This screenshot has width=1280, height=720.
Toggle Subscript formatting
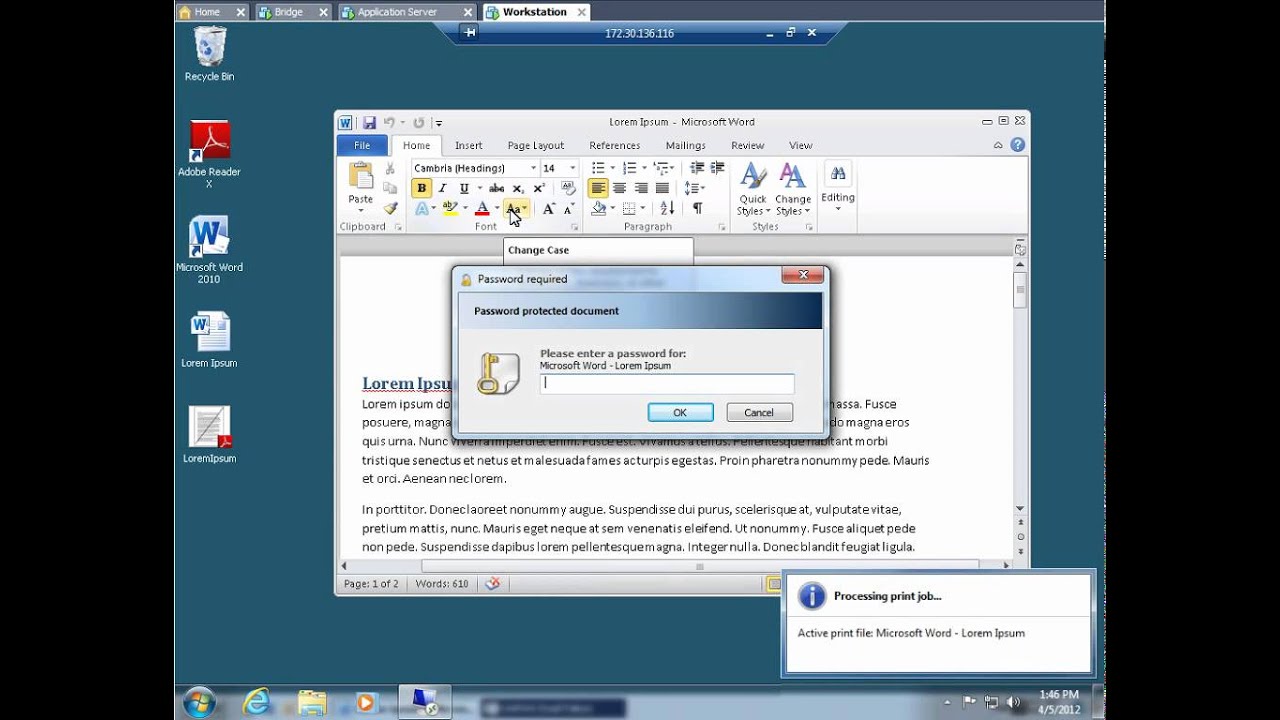(518, 188)
